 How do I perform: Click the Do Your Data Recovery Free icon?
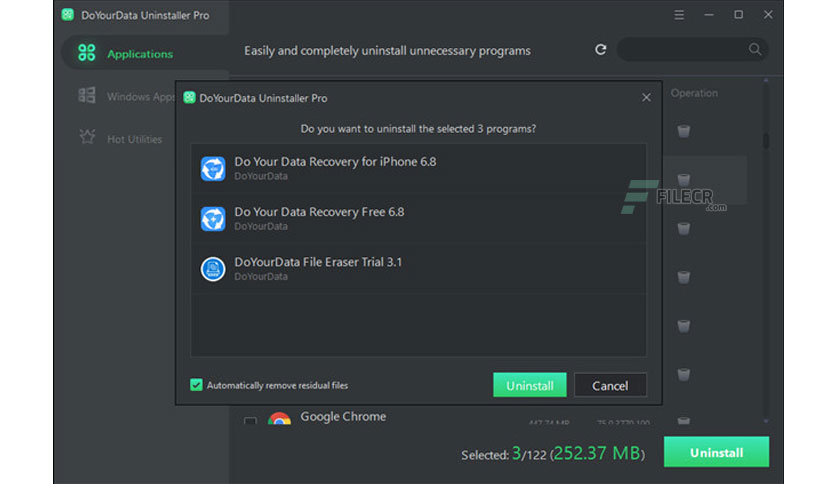point(213,219)
